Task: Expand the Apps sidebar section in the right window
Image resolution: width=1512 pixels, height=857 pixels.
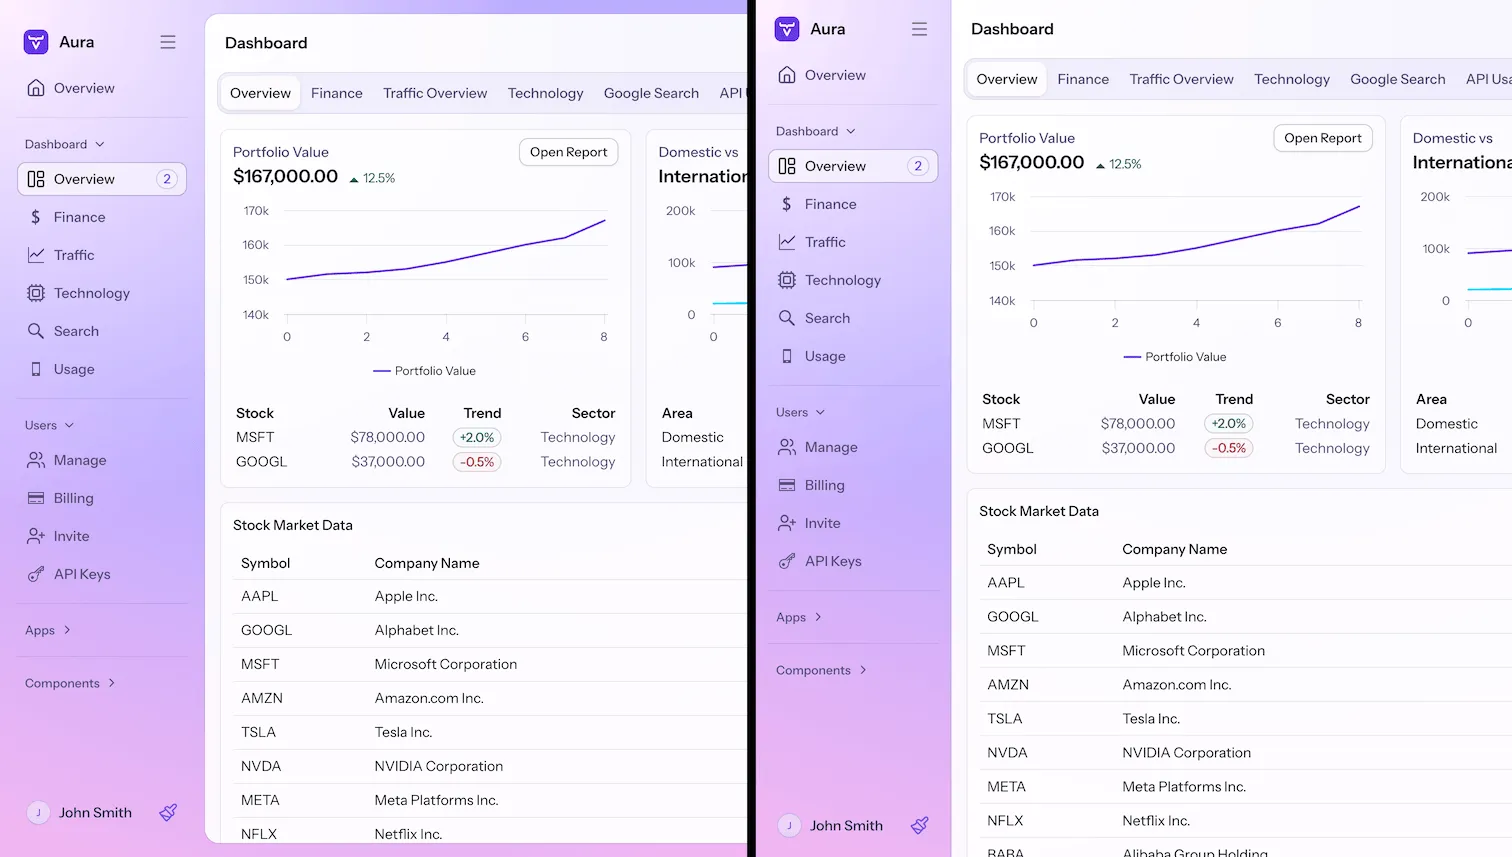Action: (799, 617)
